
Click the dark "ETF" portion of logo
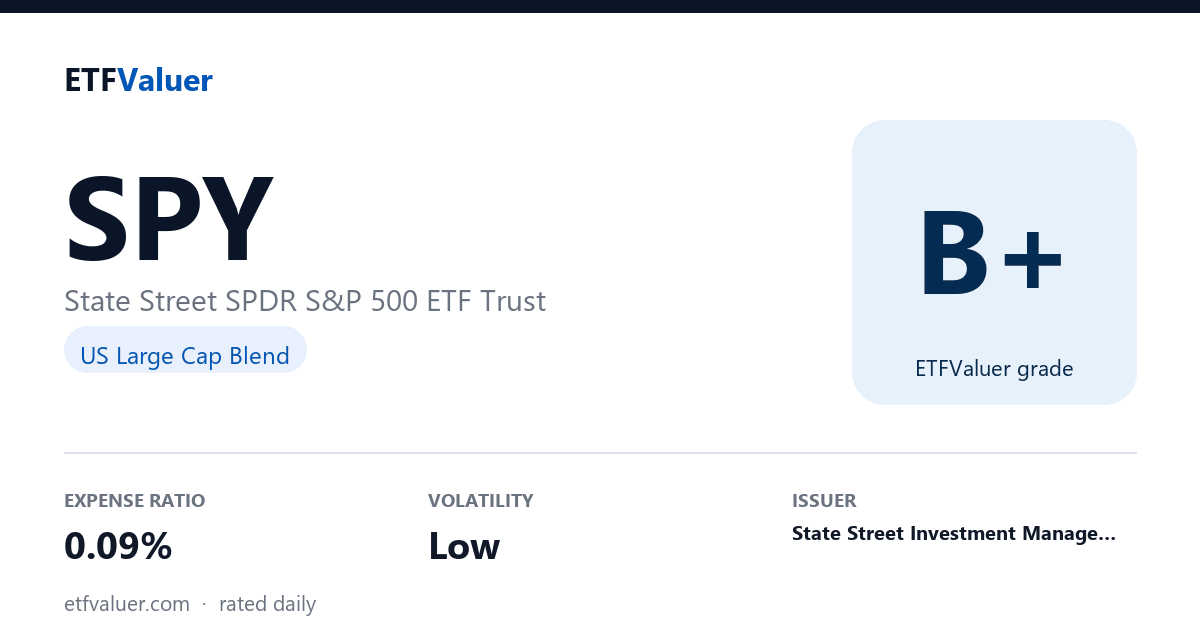91,80
